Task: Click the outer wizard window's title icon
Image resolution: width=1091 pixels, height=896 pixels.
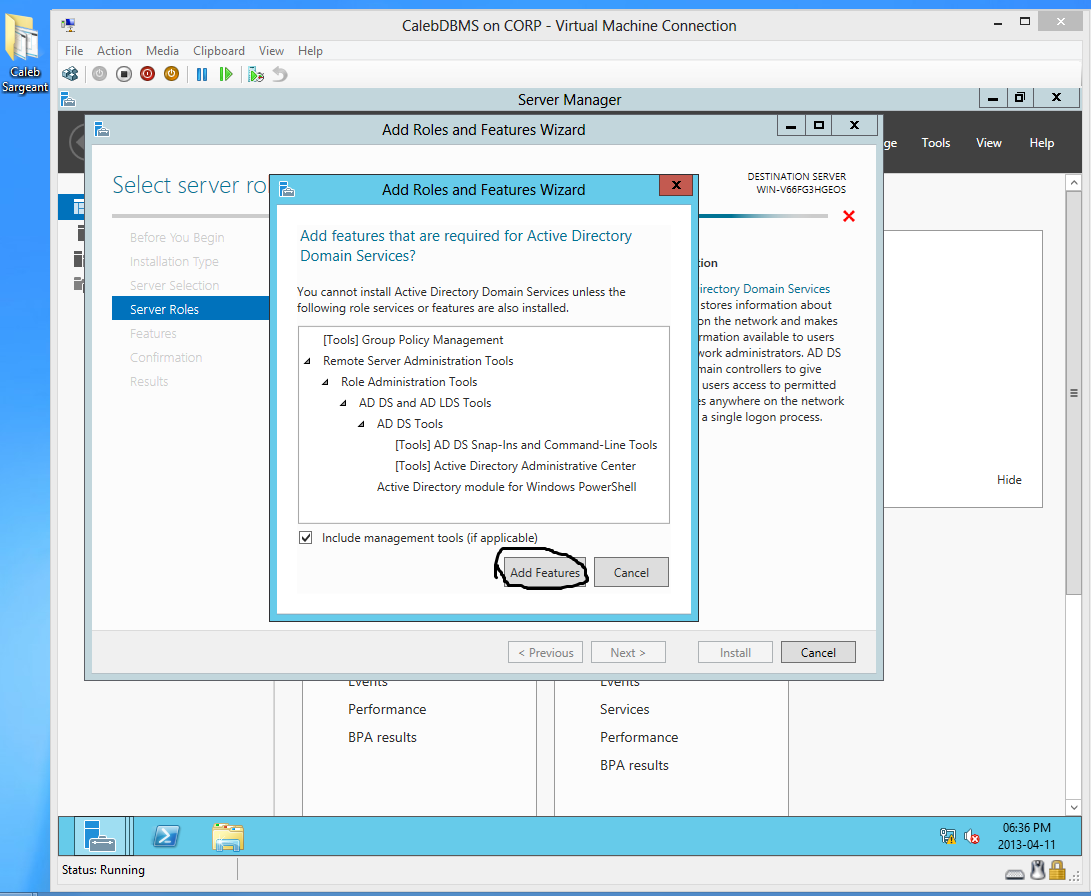Action: click(102, 129)
